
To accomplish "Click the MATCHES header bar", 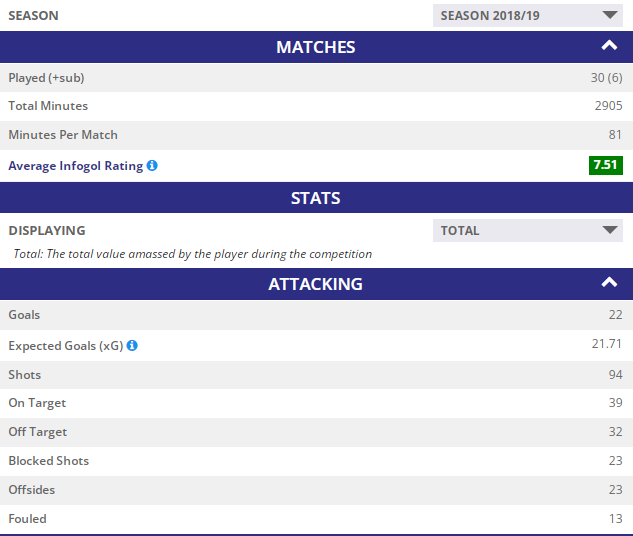I will 316,47.
